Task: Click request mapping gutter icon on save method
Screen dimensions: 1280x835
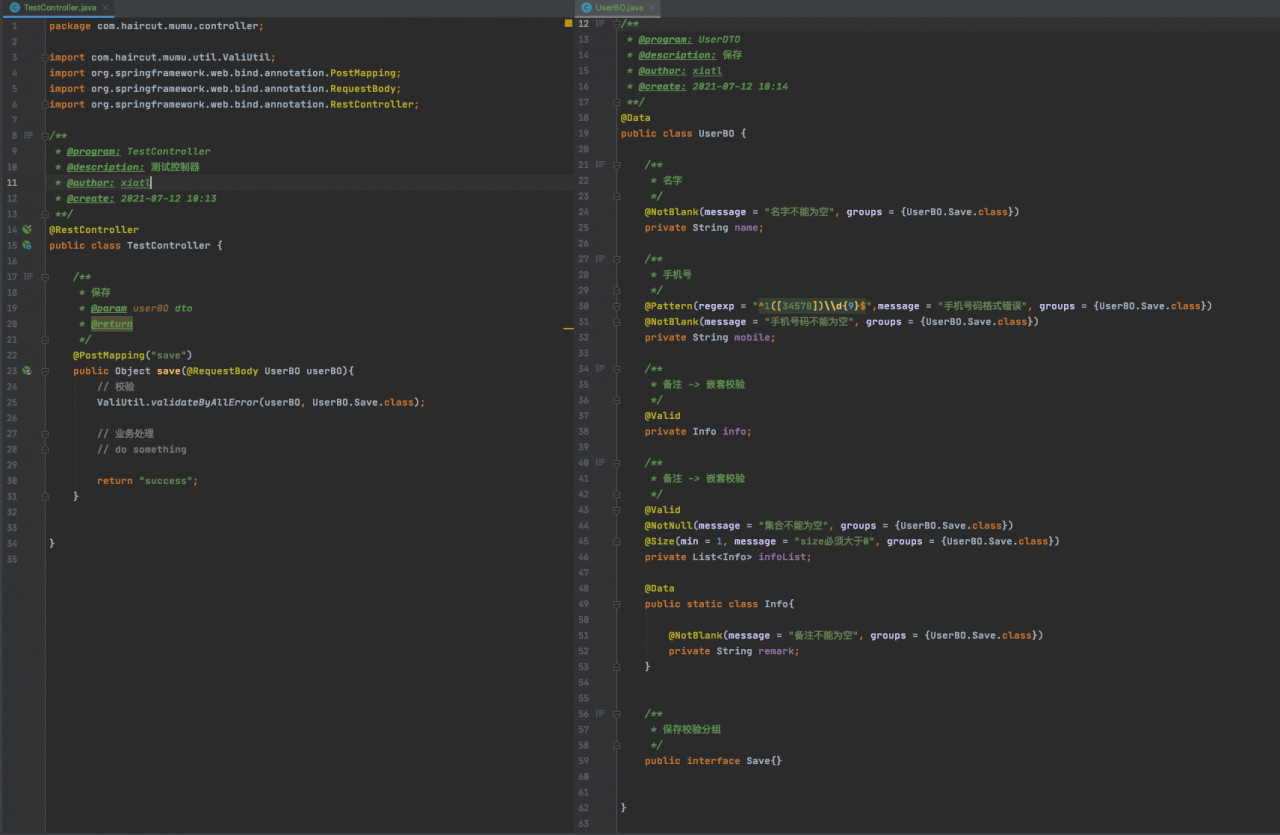Action: (x=27, y=371)
